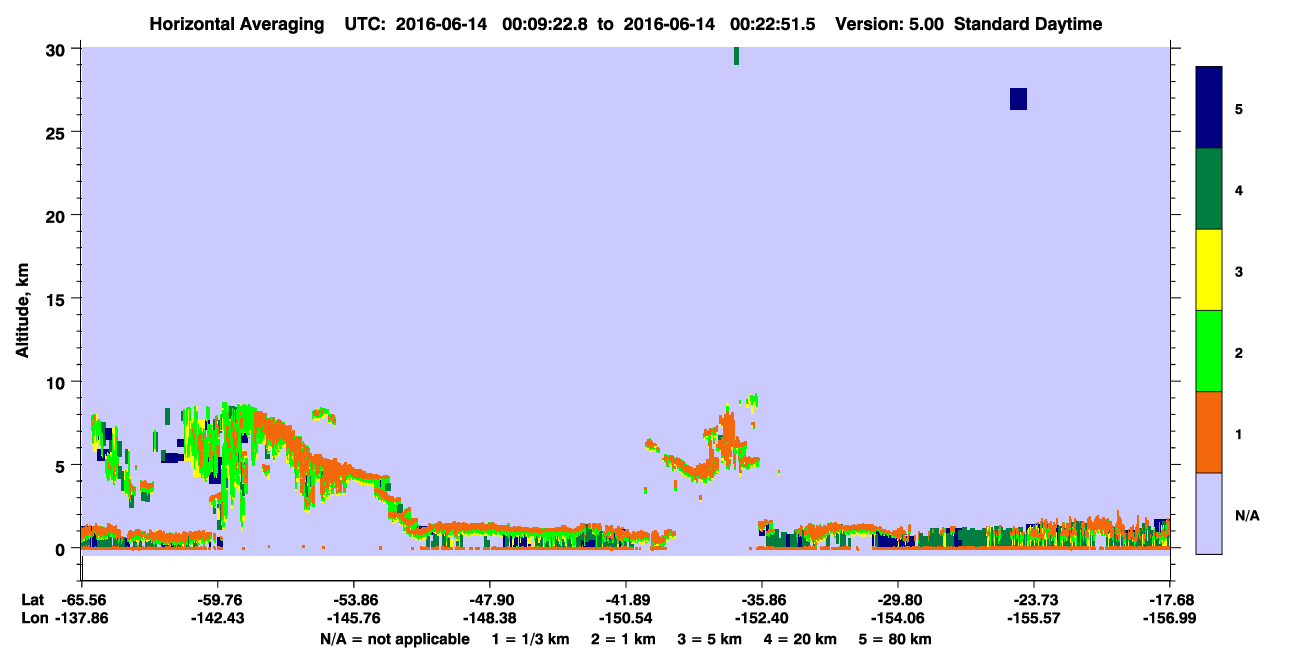
Task: Click the colorbar label 4
Action: click(1239, 189)
